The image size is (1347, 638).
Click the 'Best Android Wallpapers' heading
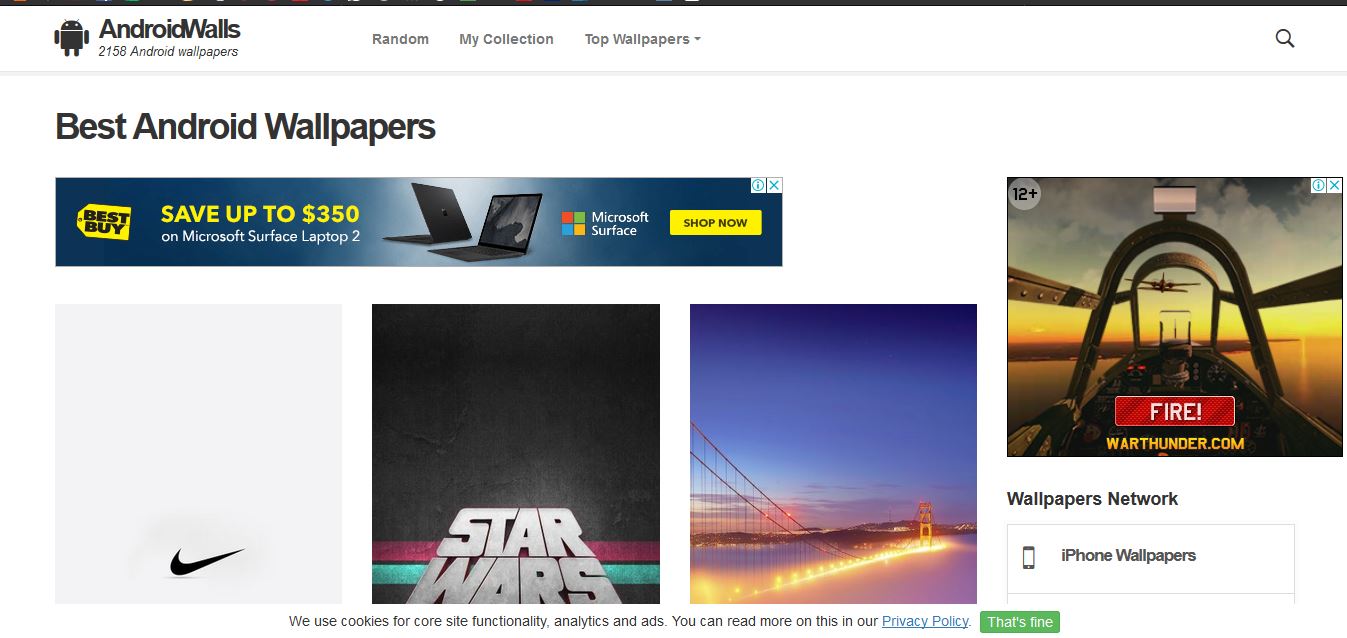click(245, 127)
